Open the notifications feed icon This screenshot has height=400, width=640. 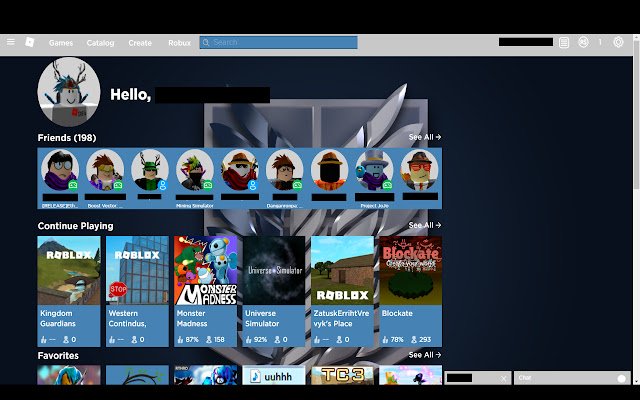tap(564, 42)
